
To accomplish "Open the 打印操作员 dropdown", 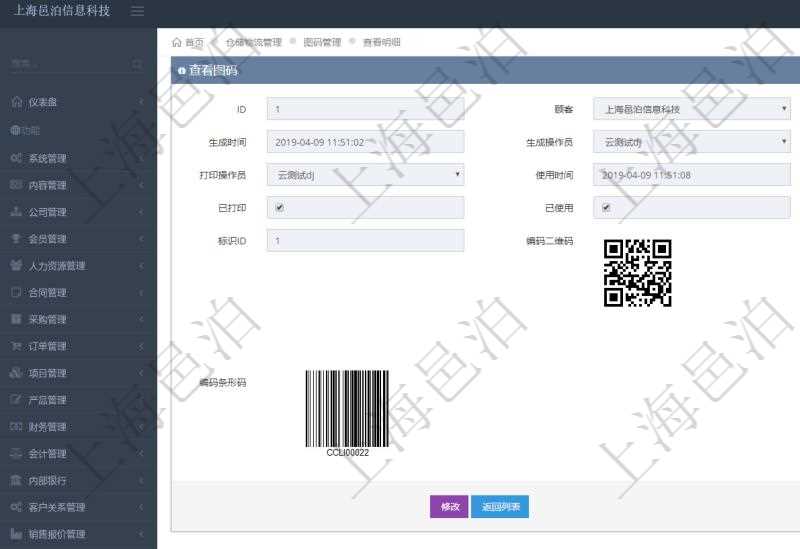I will point(365,175).
